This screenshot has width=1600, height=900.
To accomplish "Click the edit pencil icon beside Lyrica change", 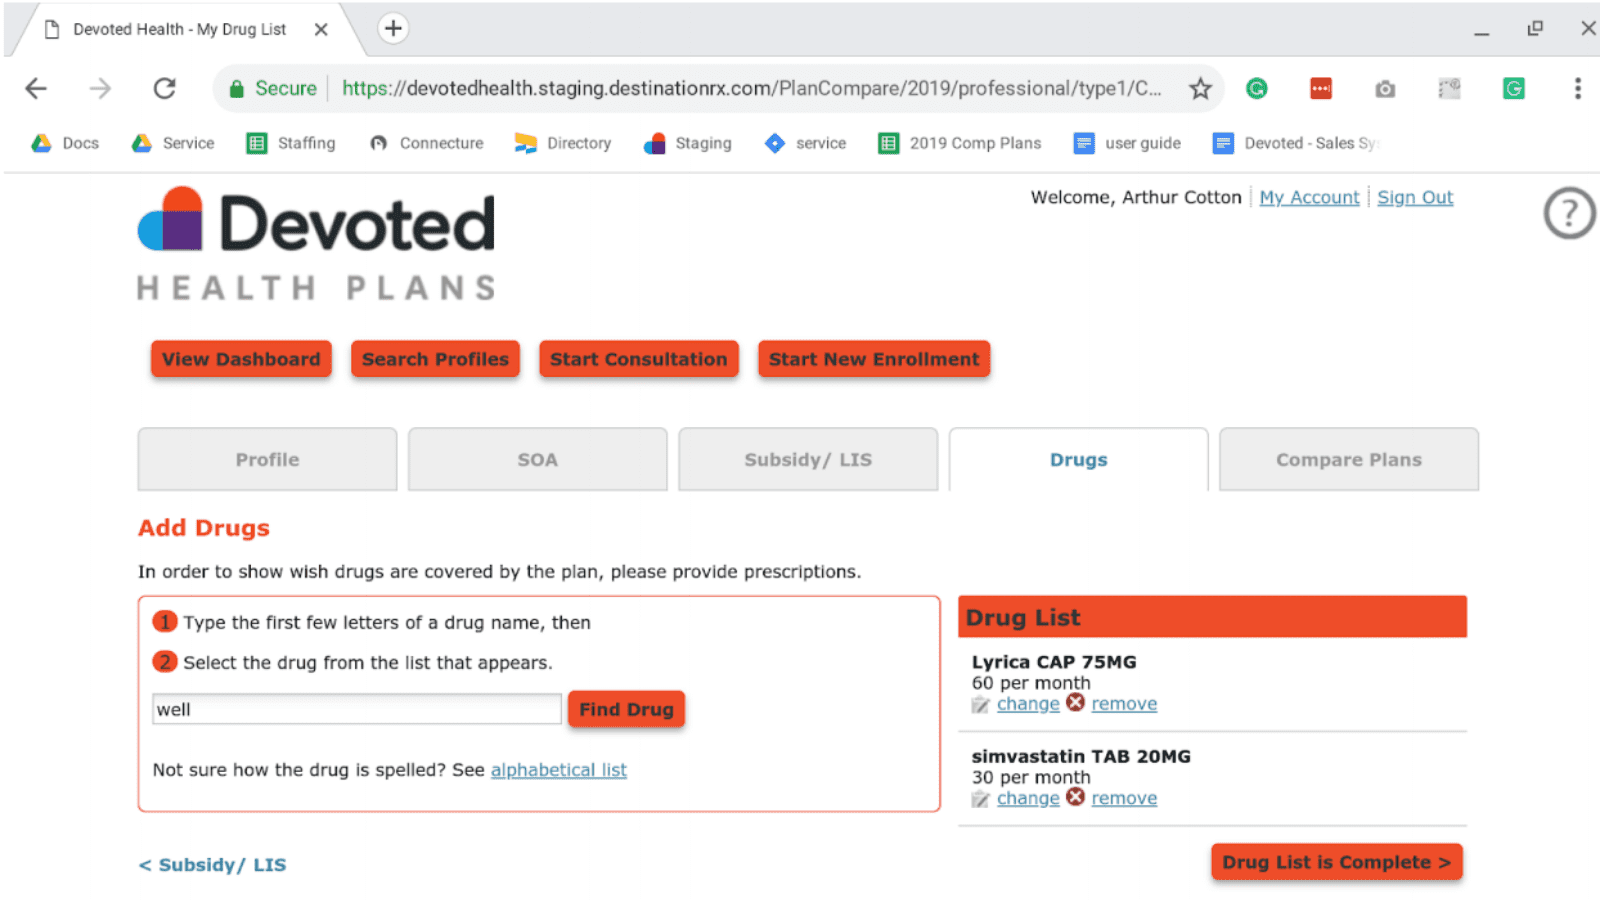I will point(981,705).
